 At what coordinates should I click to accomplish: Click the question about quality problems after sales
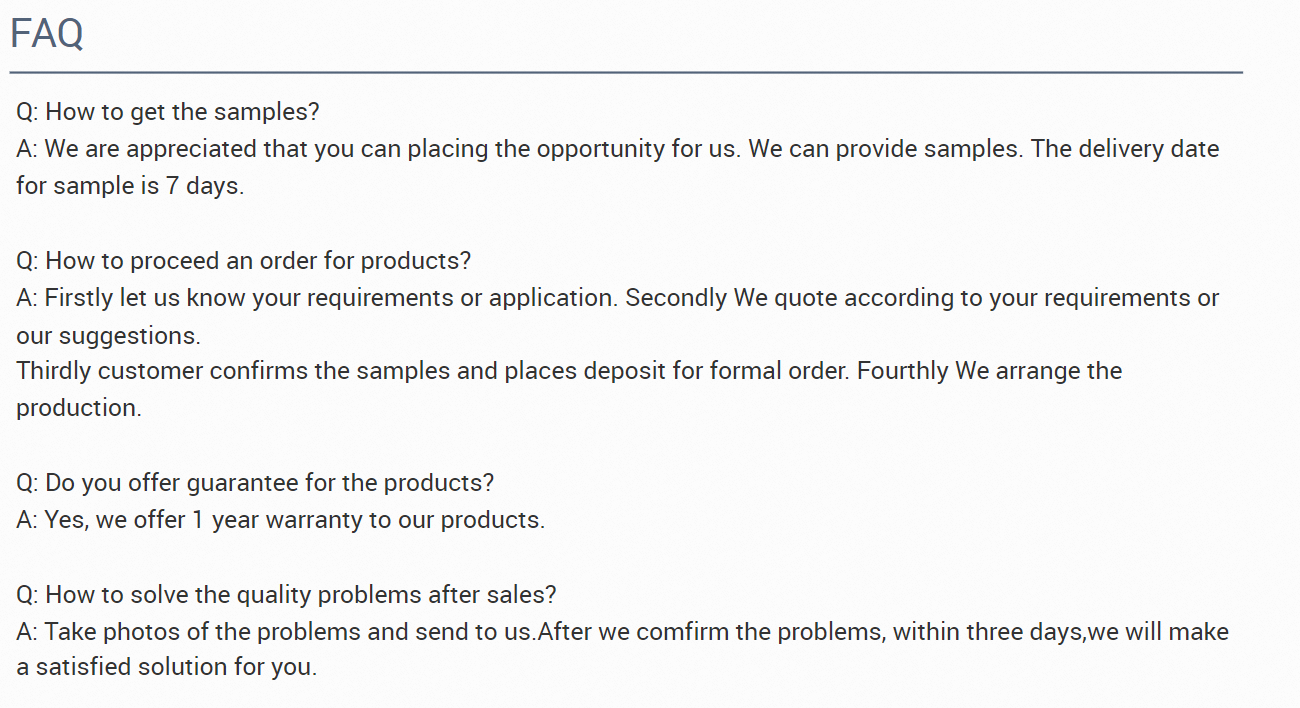click(x=286, y=595)
